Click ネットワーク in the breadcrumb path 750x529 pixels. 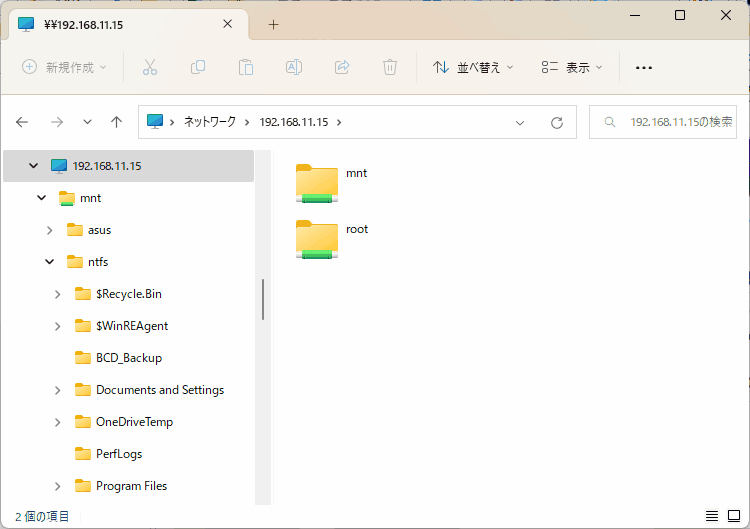point(210,122)
